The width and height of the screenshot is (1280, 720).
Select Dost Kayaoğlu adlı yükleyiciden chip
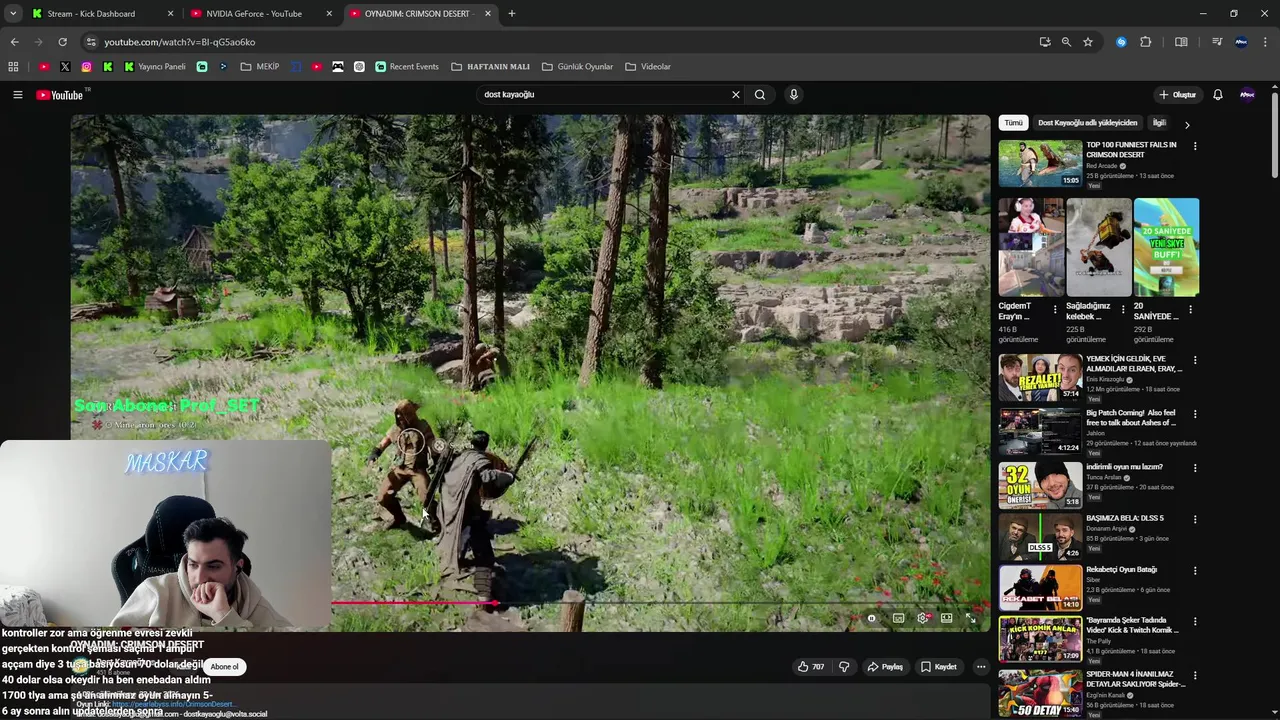click(x=1087, y=123)
